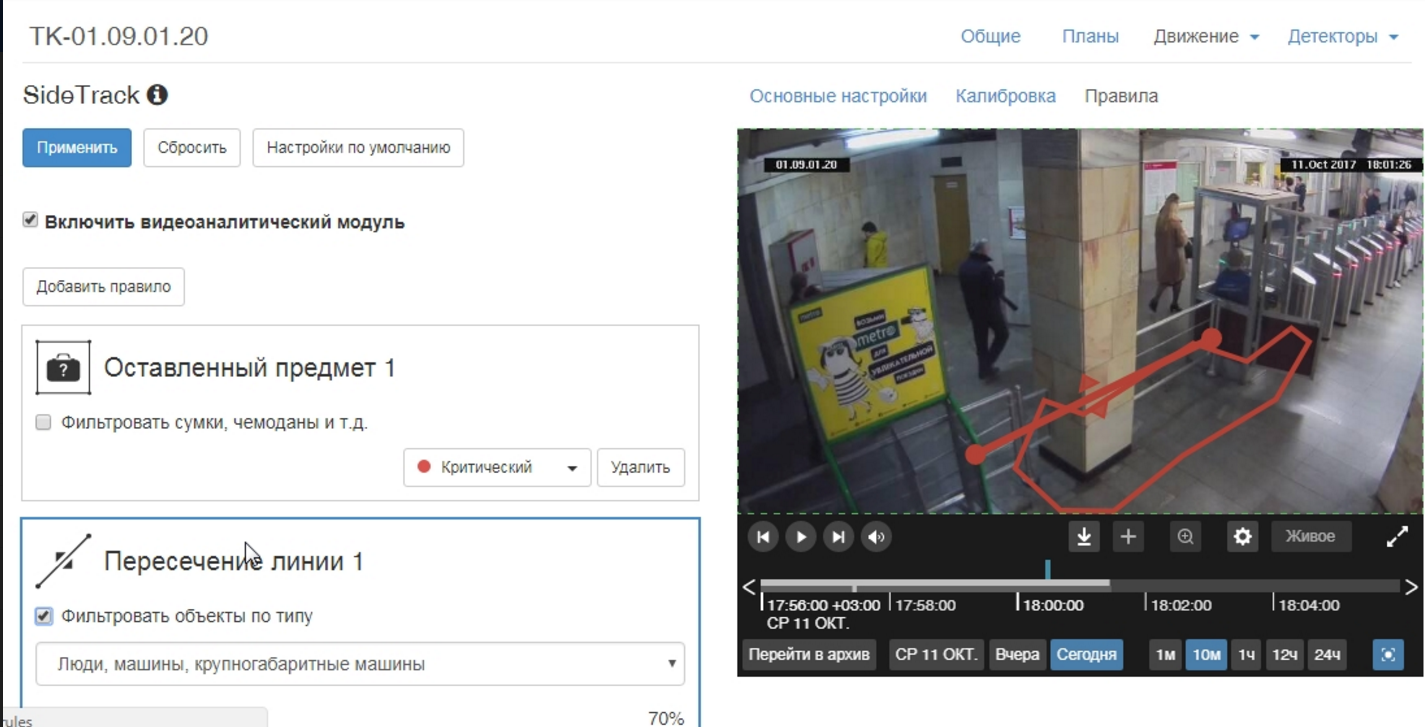Skip to previous frame in player
Image resolution: width=1425 pixels, height=727 pixels.
(763, 537)
